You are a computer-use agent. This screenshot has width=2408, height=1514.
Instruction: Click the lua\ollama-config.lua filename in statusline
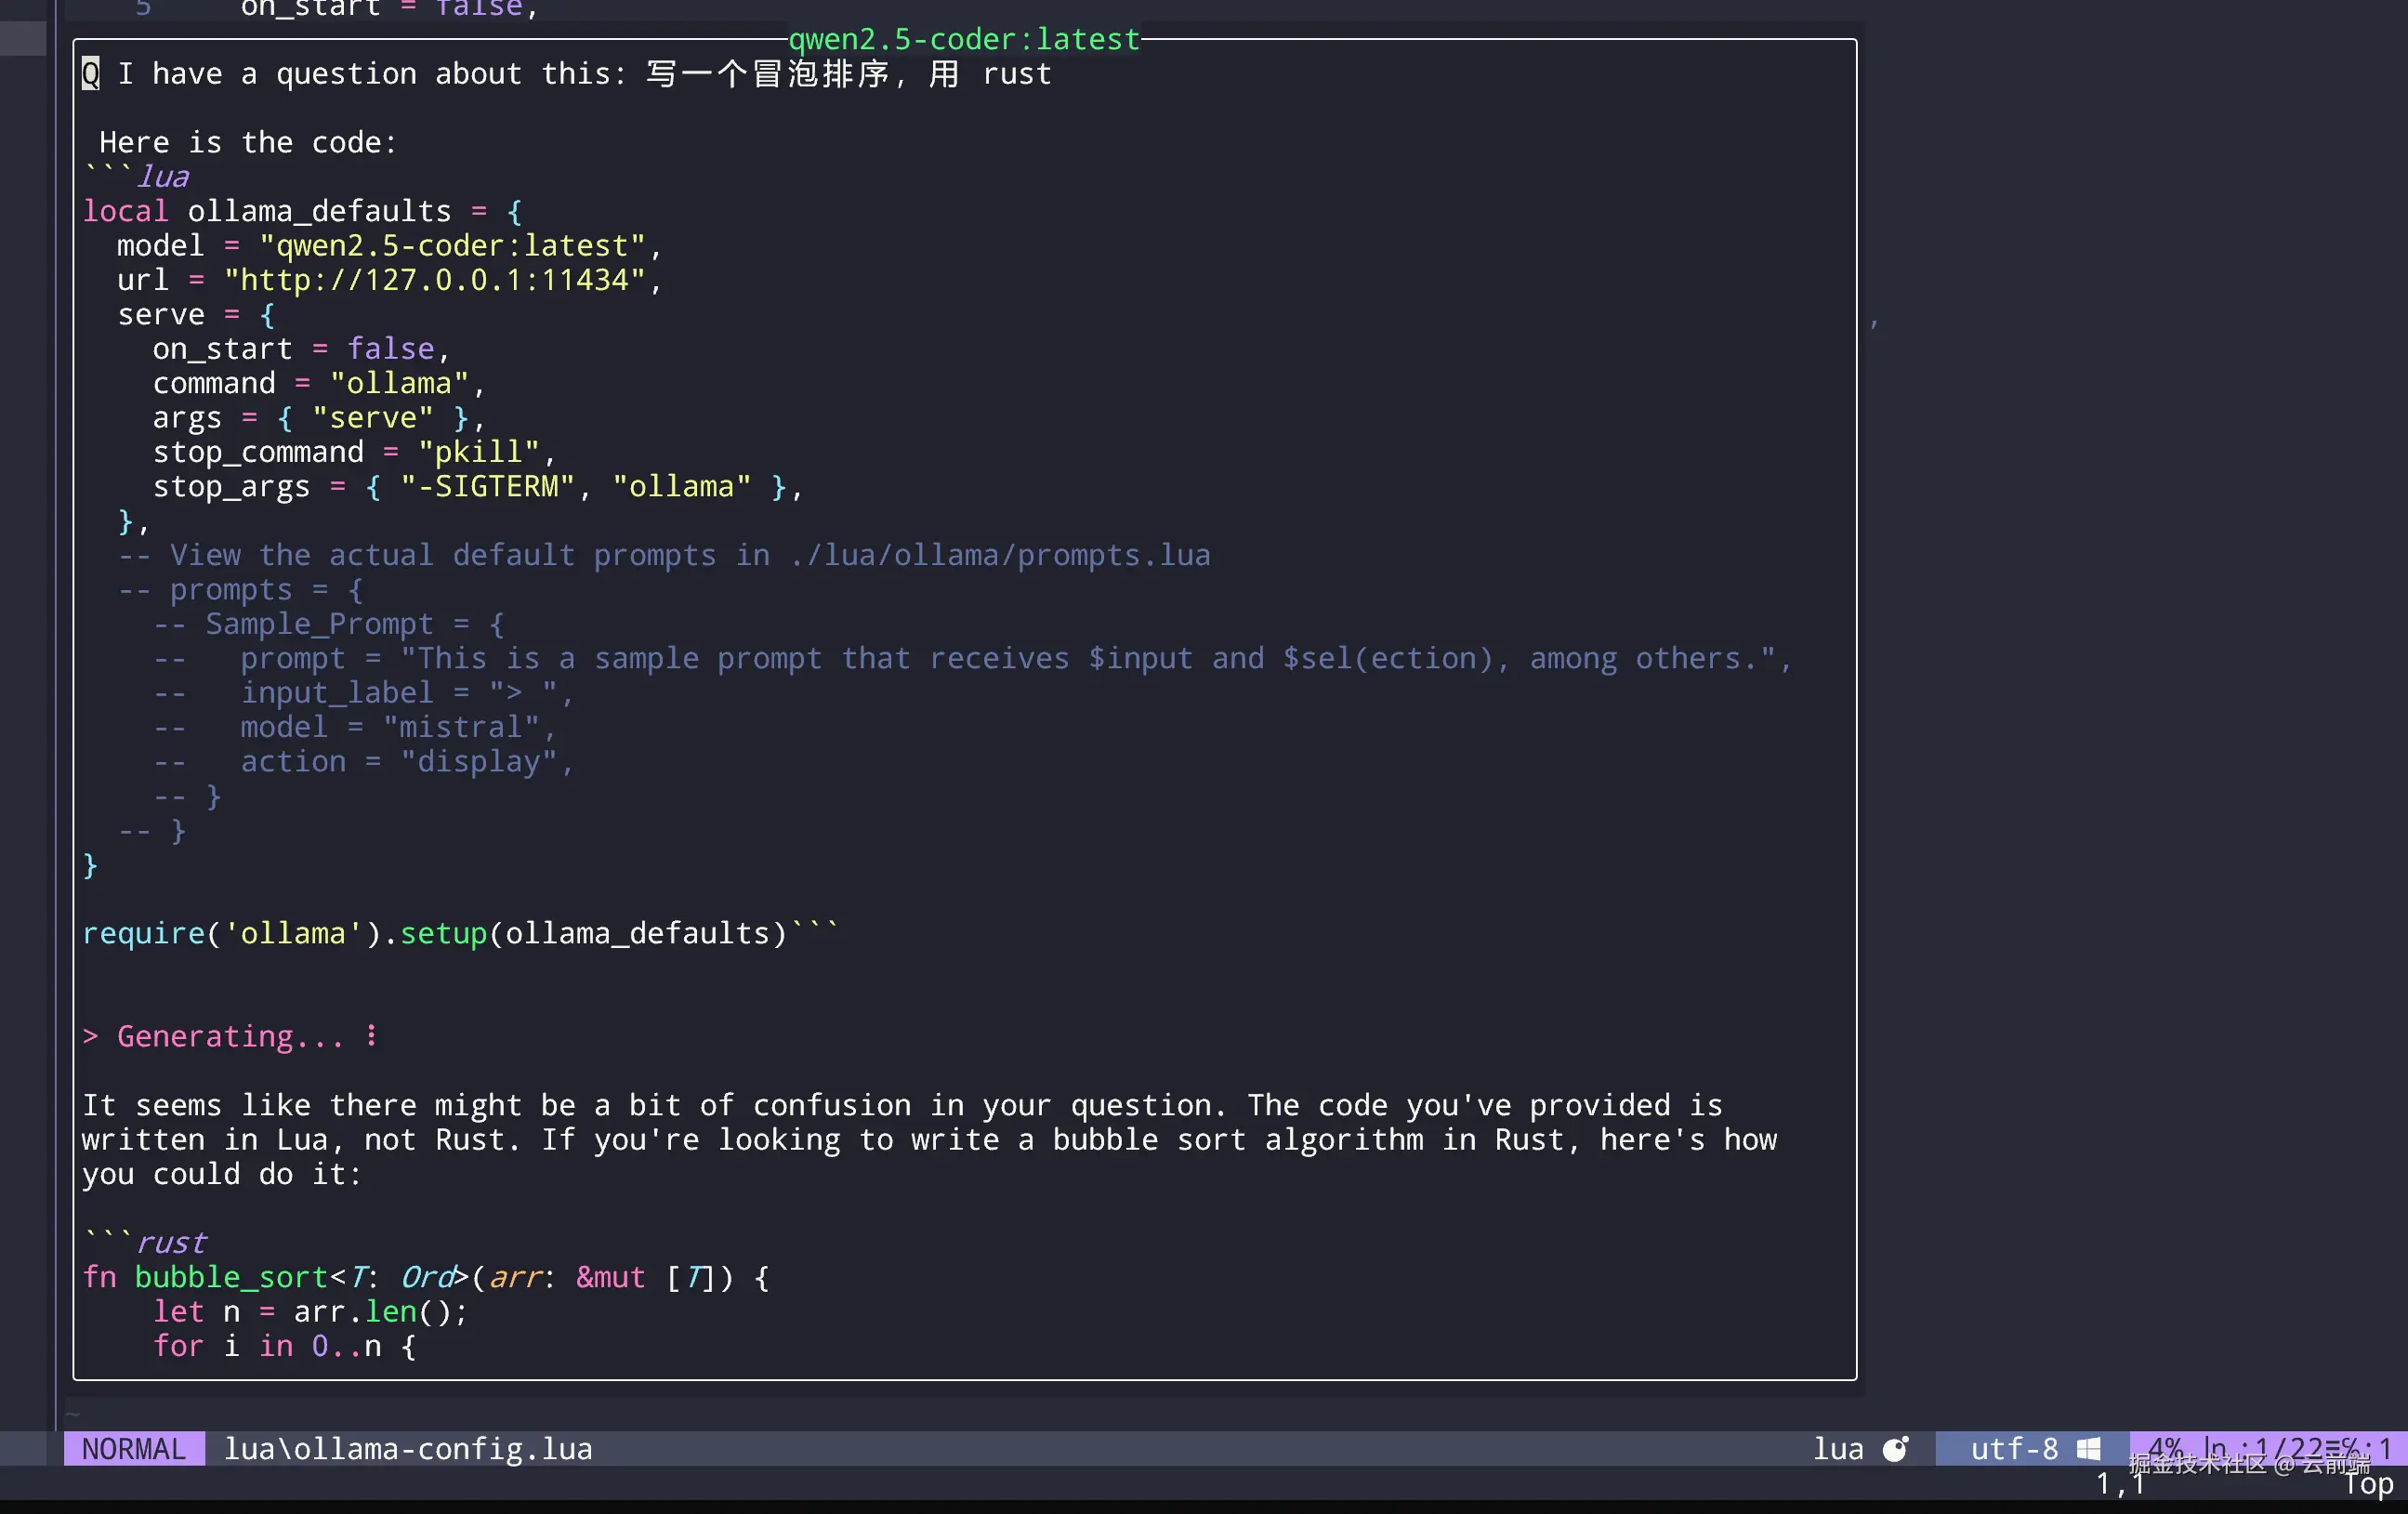tap(407, 1449)
